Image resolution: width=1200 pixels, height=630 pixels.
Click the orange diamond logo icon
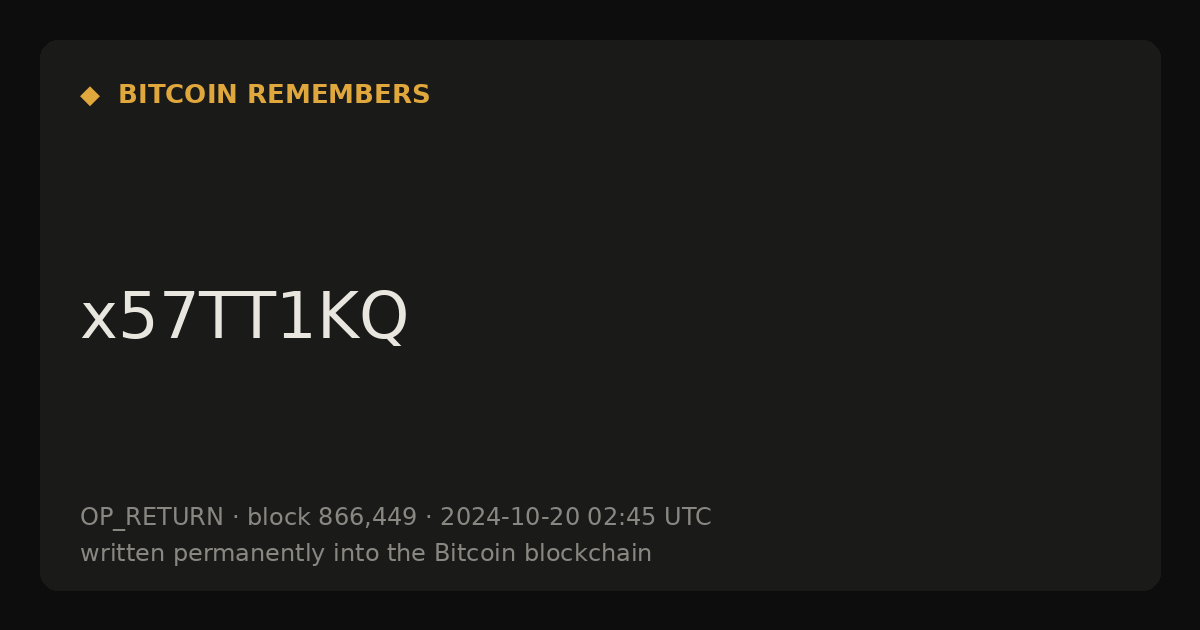click(x=89, y=95)
